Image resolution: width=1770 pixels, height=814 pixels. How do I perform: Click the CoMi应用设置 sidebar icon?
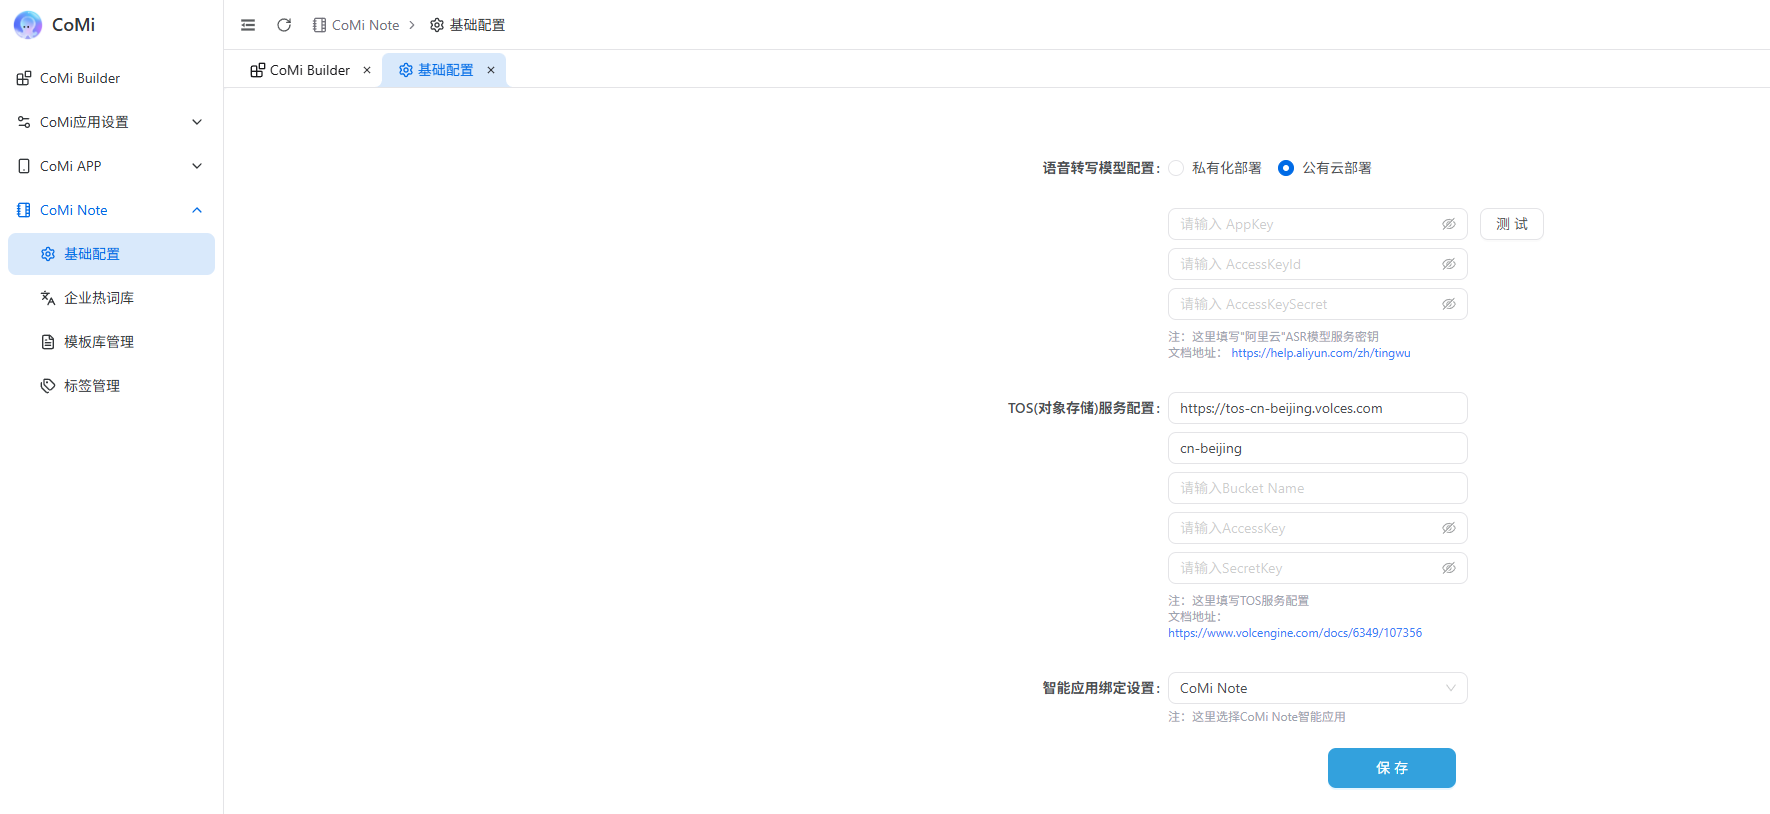(x=24, y=122)
